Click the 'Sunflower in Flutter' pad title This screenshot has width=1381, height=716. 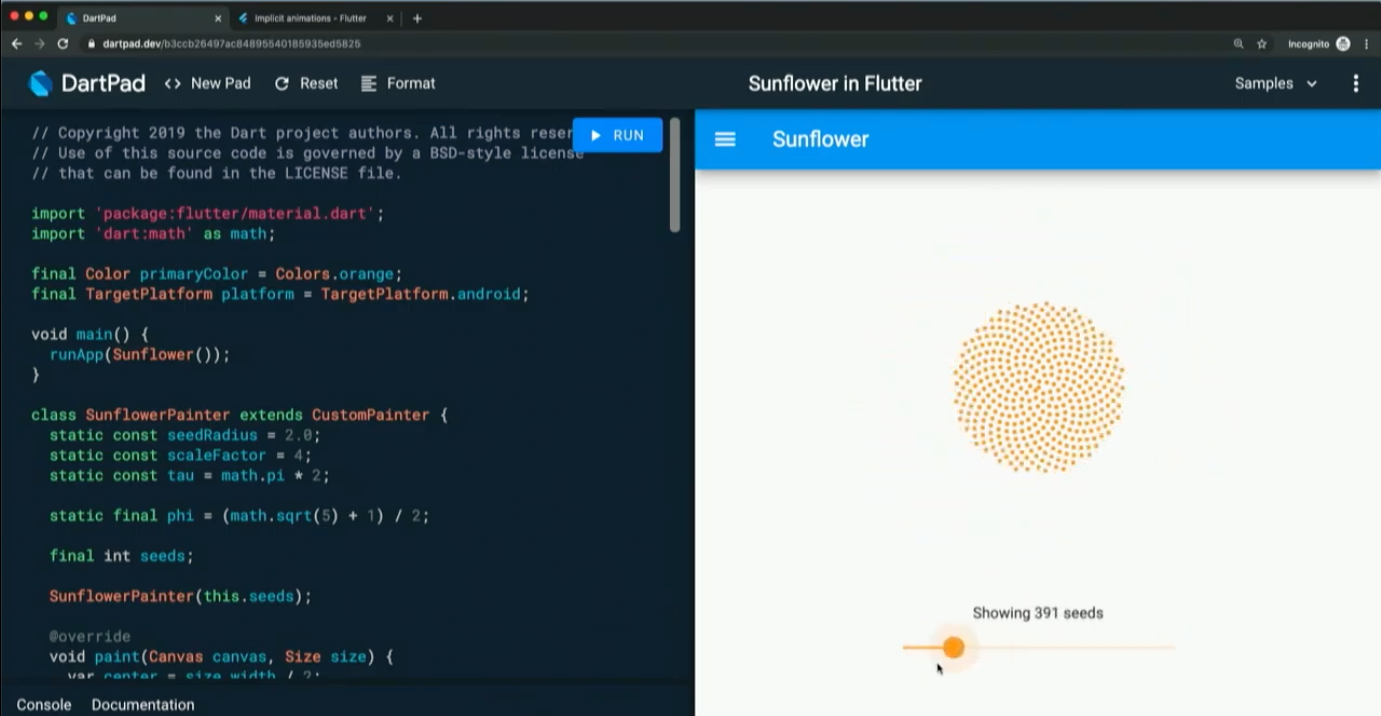(x=835, y=84)
